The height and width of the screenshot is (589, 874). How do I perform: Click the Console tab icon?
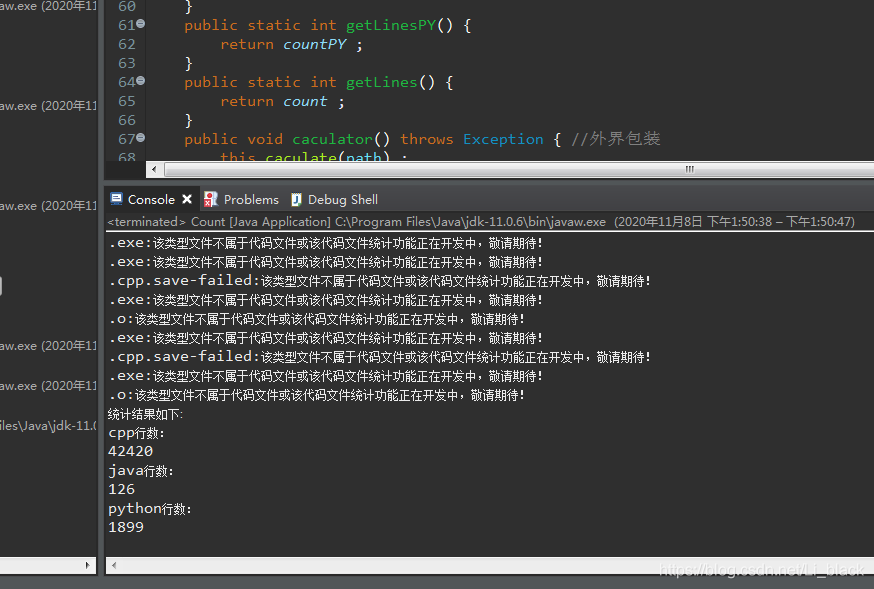pos(116,199)
